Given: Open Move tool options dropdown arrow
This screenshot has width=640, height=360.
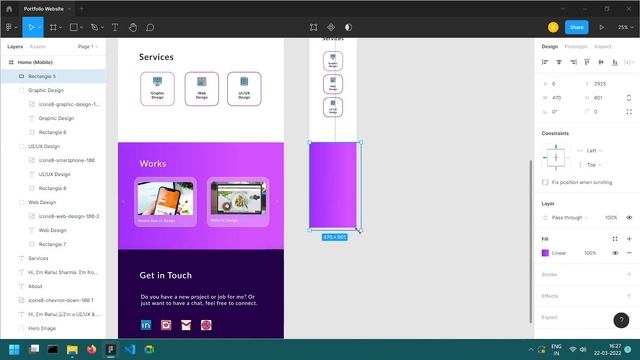Looking at the screenshot, I should point(39,27).
